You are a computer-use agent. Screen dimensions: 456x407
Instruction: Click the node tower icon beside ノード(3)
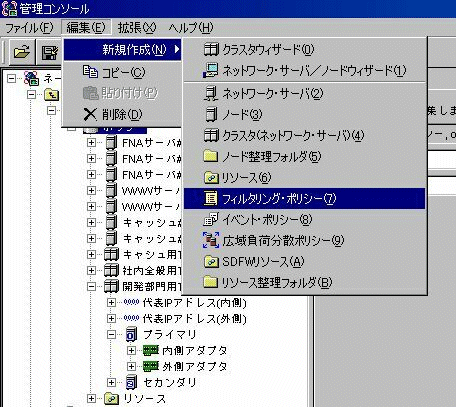coord(211,114)
